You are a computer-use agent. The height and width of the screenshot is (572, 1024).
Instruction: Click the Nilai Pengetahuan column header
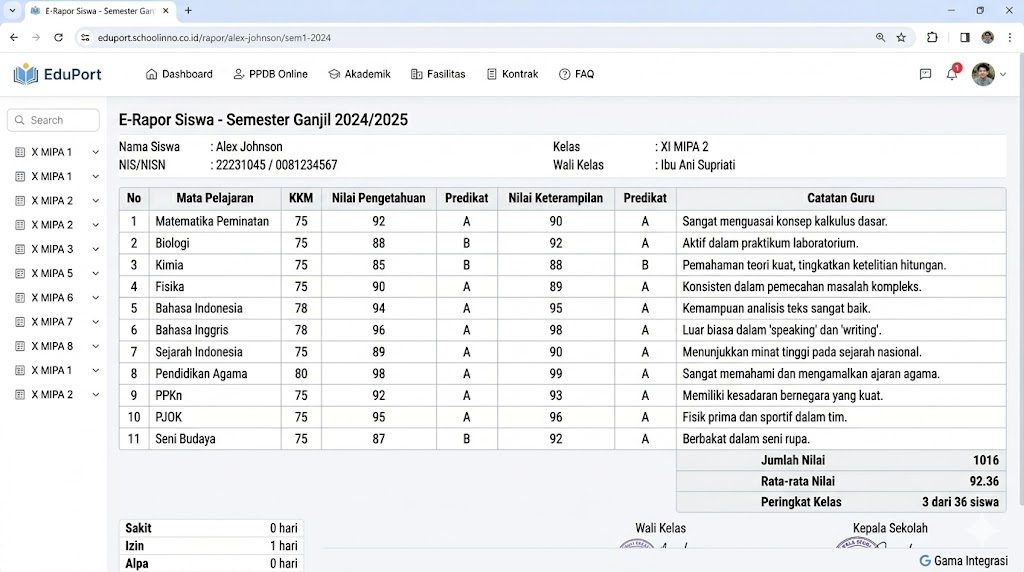point(379,199)
